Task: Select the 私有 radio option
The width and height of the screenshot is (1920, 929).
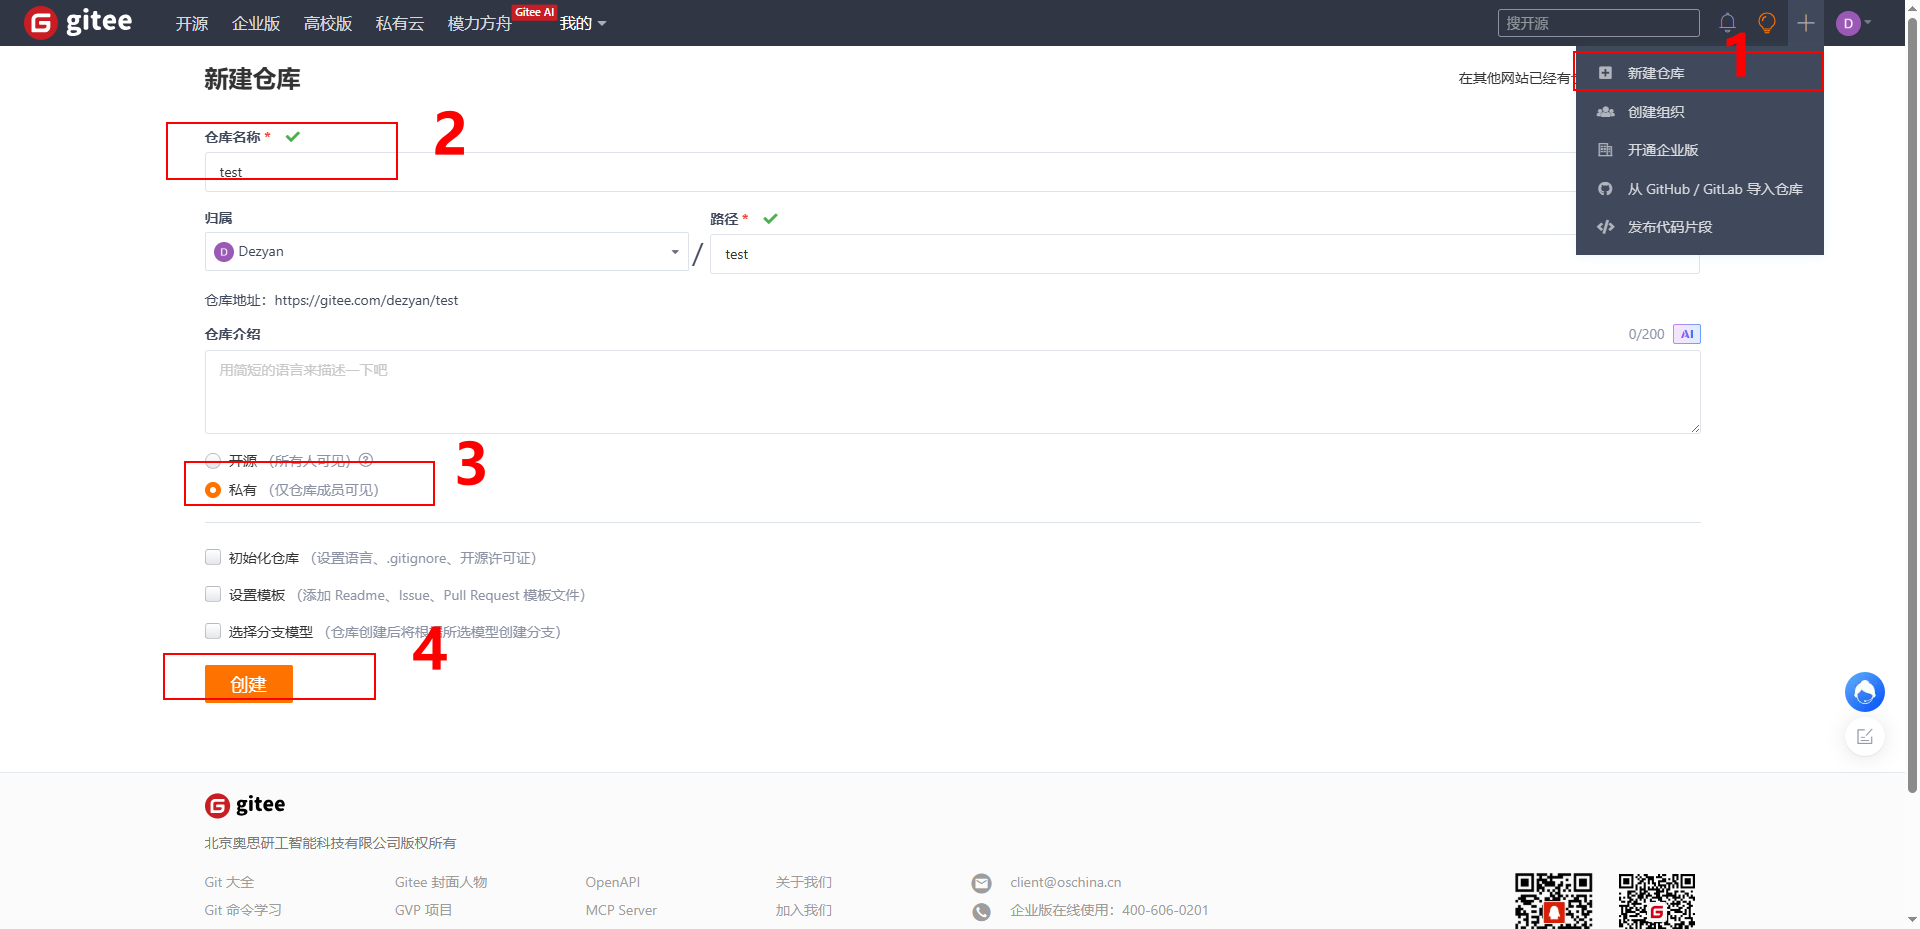Action: point(213,490)
